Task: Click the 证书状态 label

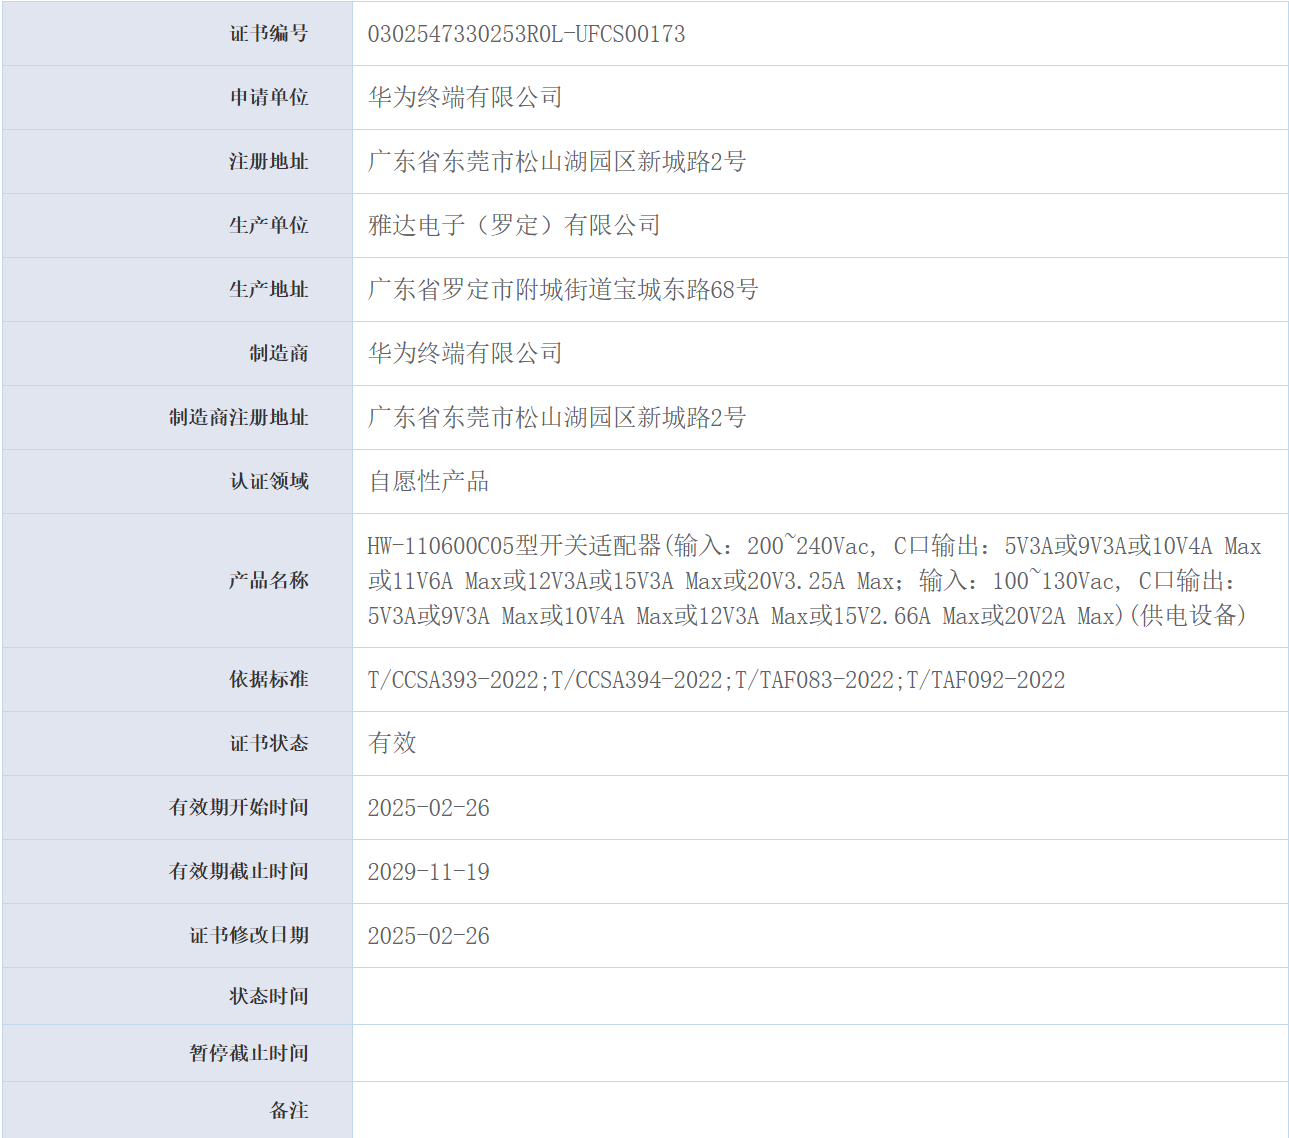Action: click(x=269, y=744)
